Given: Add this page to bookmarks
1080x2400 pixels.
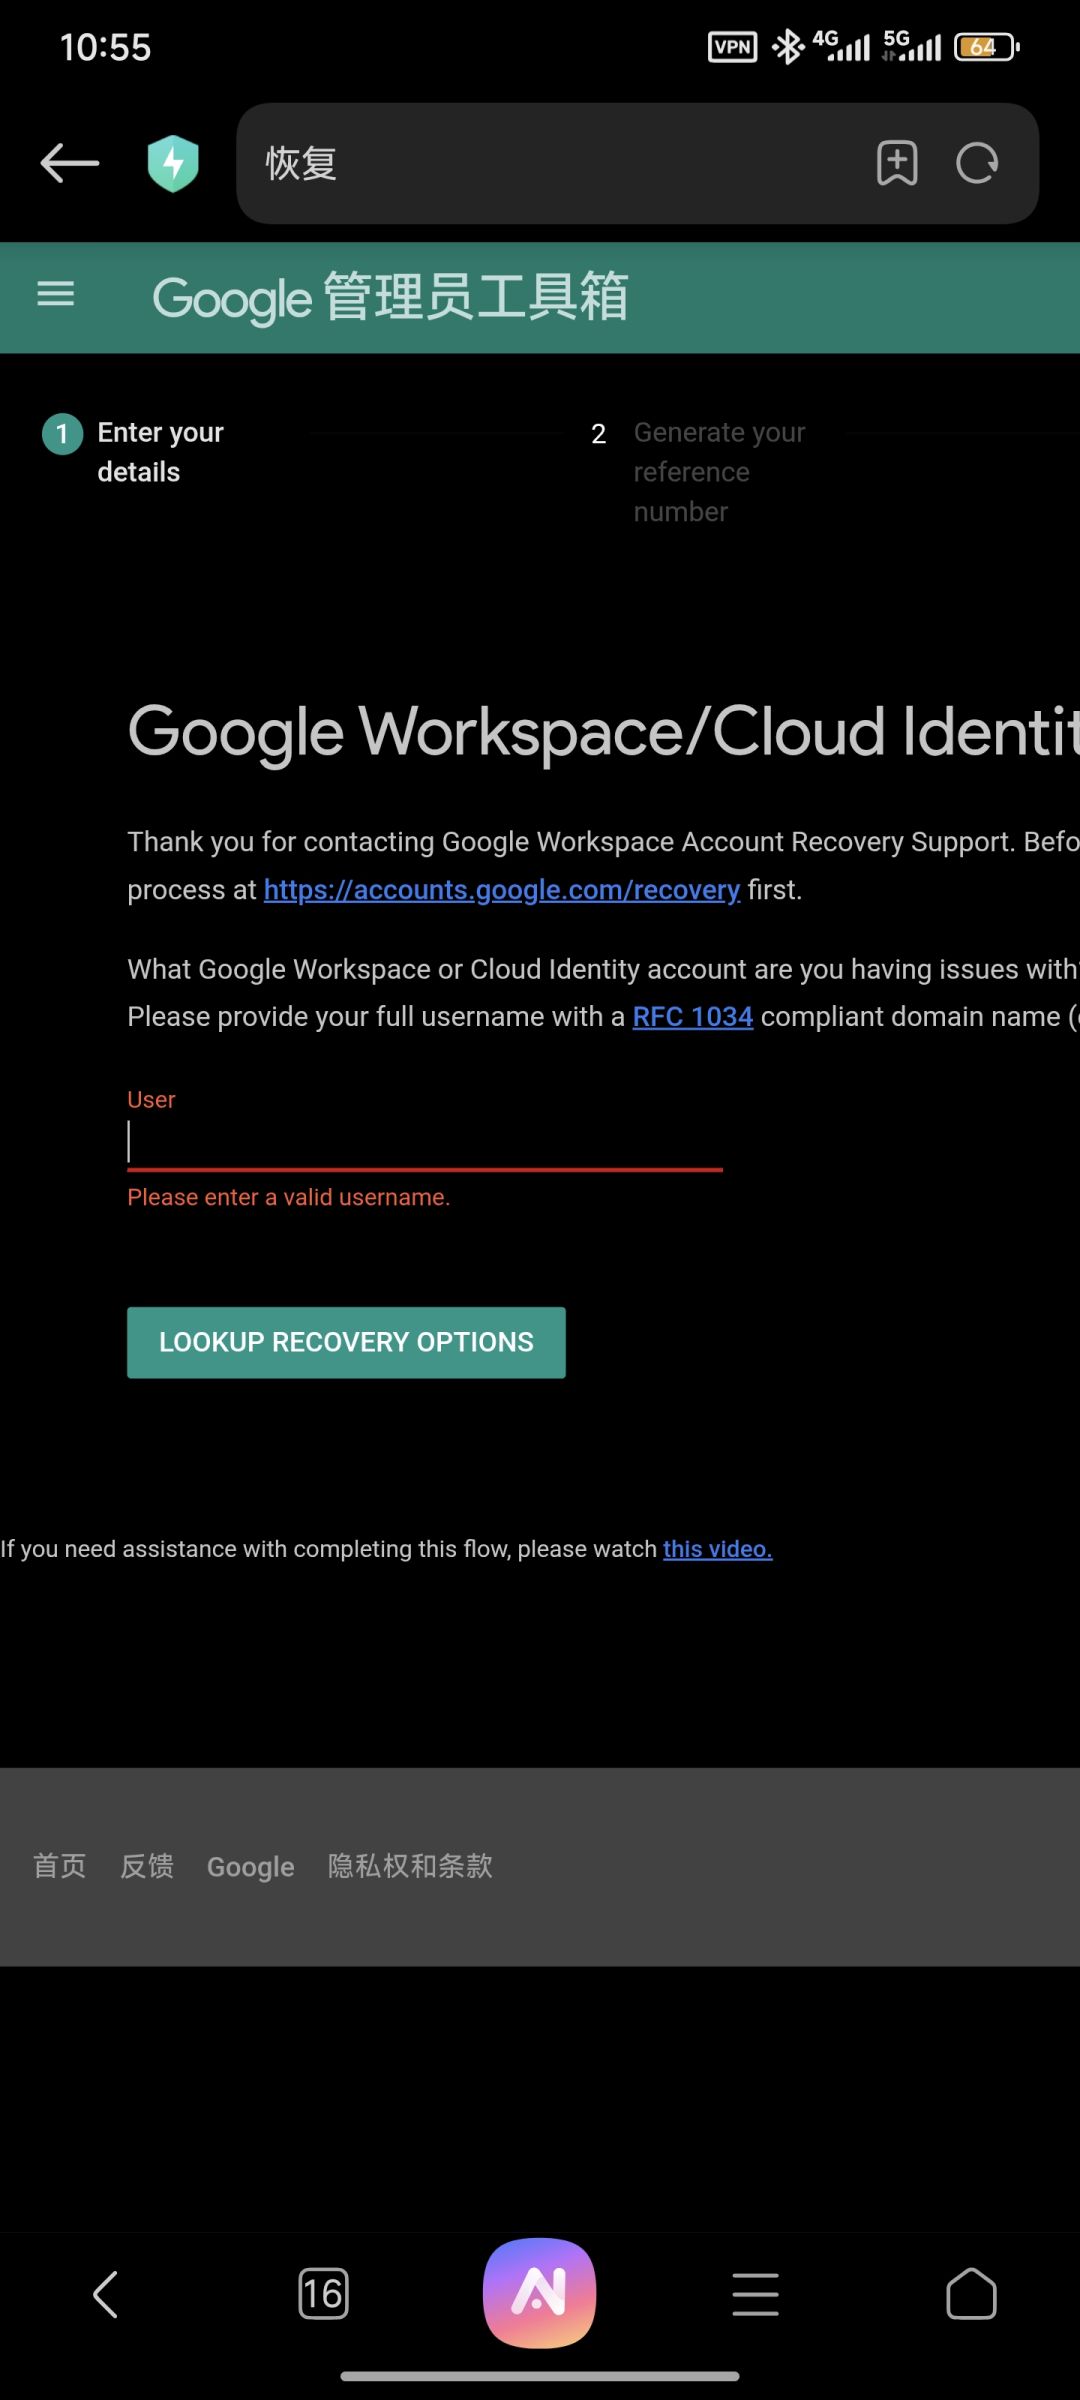Looking at the screenshot, I should coord(897,163).
